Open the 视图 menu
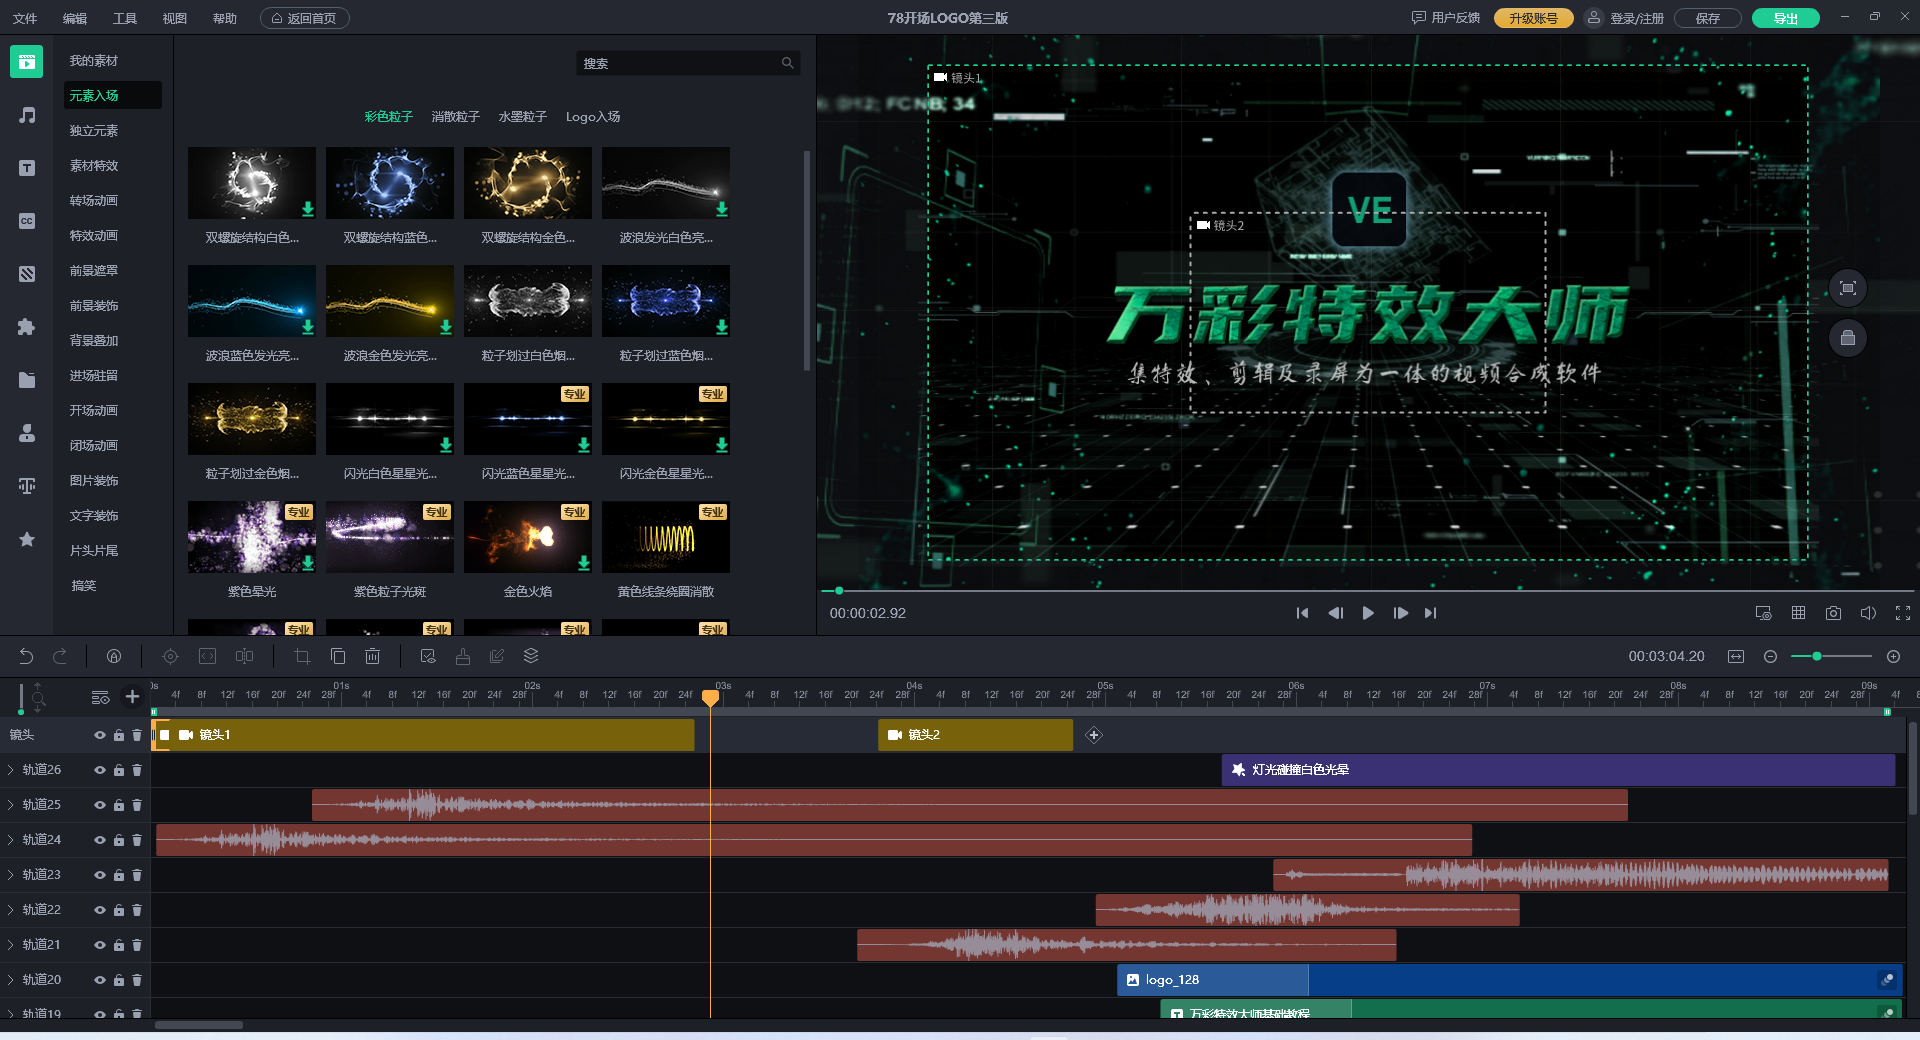 pos(175,18)
